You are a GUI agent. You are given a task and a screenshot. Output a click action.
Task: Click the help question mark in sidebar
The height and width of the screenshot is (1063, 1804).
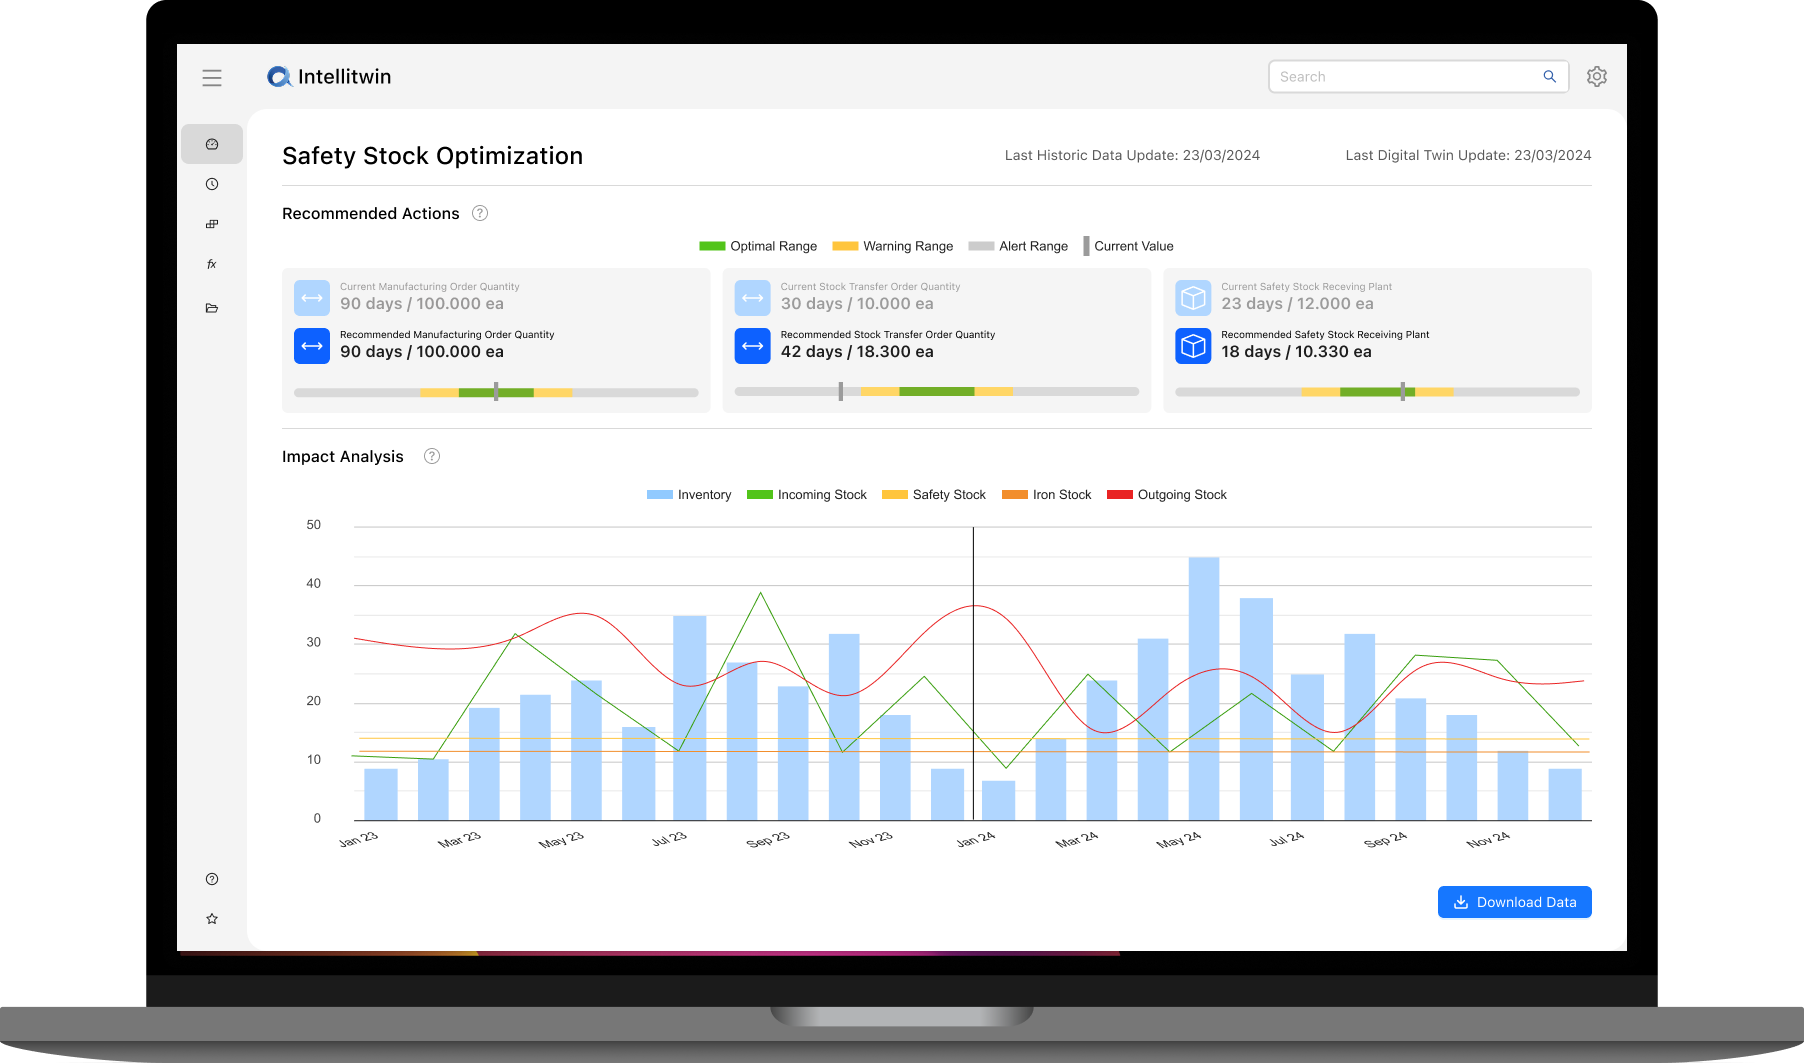(x=212, y=878)
